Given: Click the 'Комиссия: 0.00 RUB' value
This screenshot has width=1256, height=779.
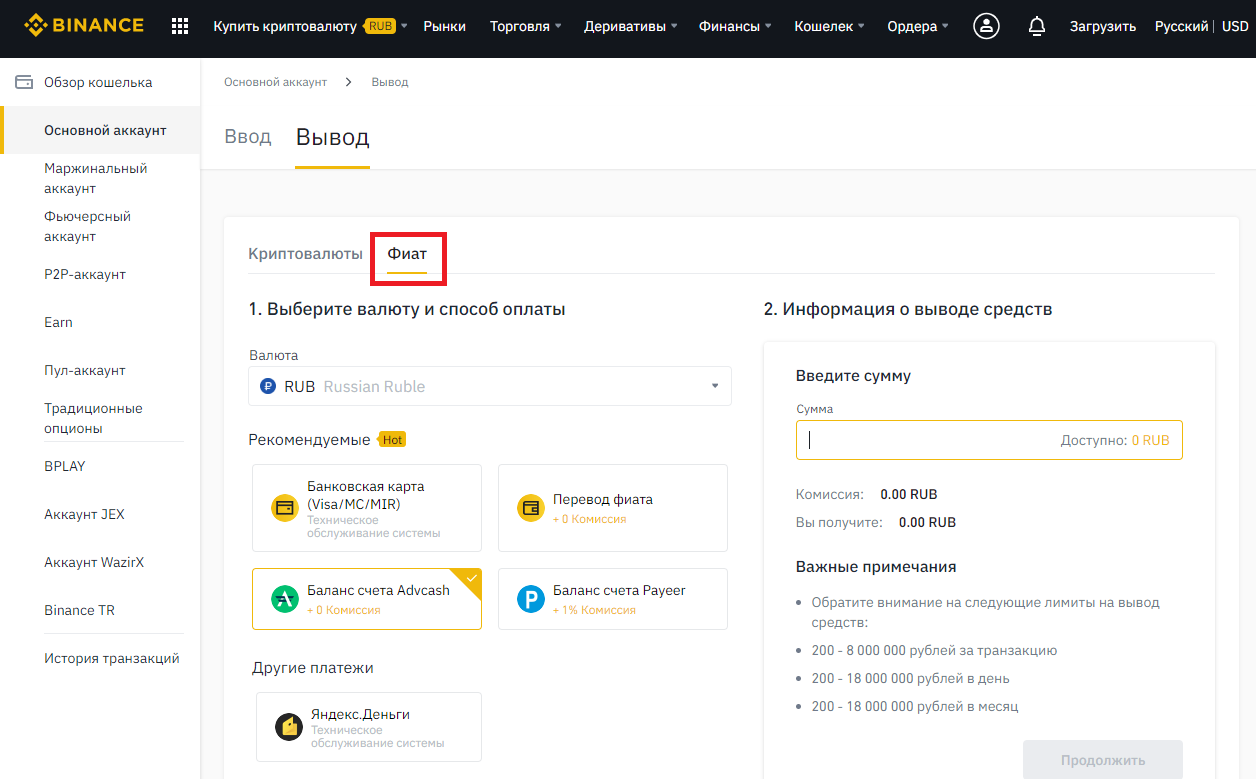Looking at the screenshot, I should click(x=909, y=494).
